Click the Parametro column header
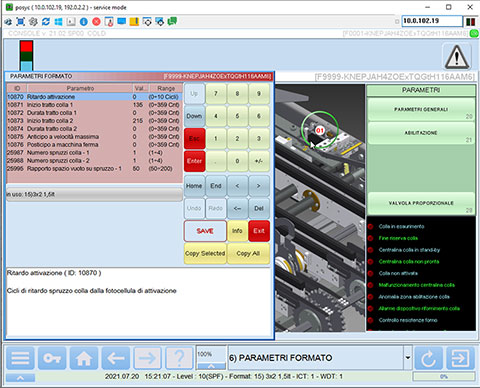This screenshot has width=480, height=388. pos(80,88)
